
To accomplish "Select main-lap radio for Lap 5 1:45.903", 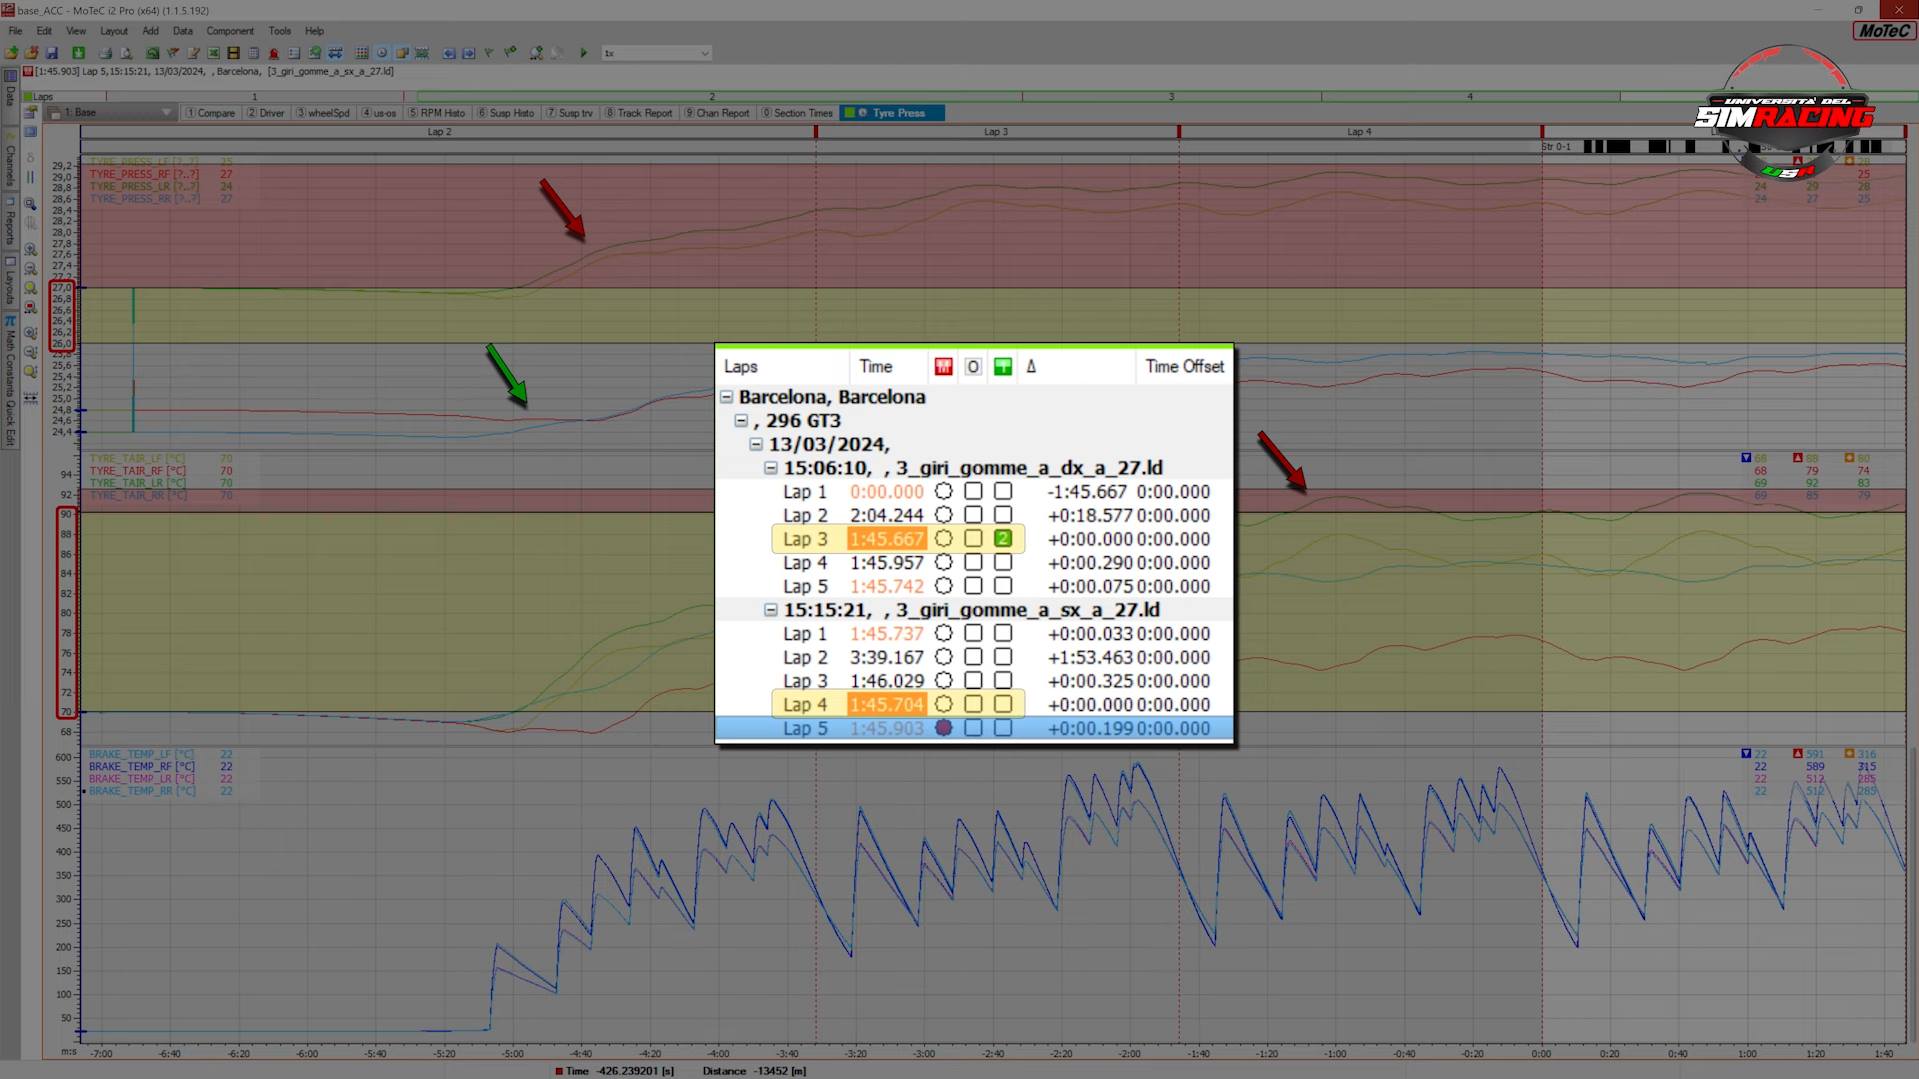I will point(943,728).
